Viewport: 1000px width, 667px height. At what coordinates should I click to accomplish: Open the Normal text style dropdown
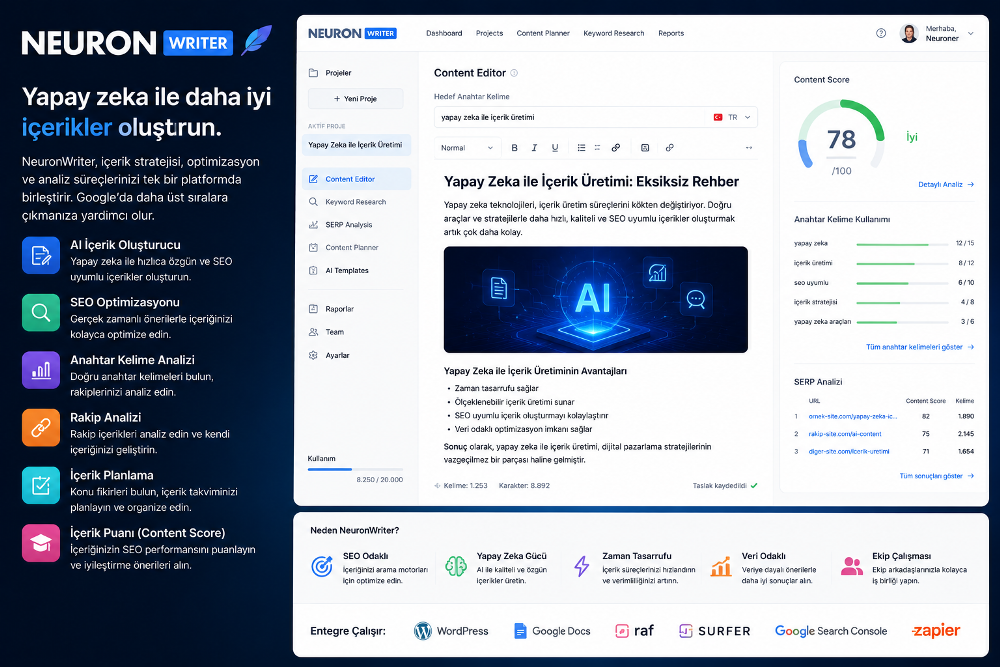click(467, 147)
